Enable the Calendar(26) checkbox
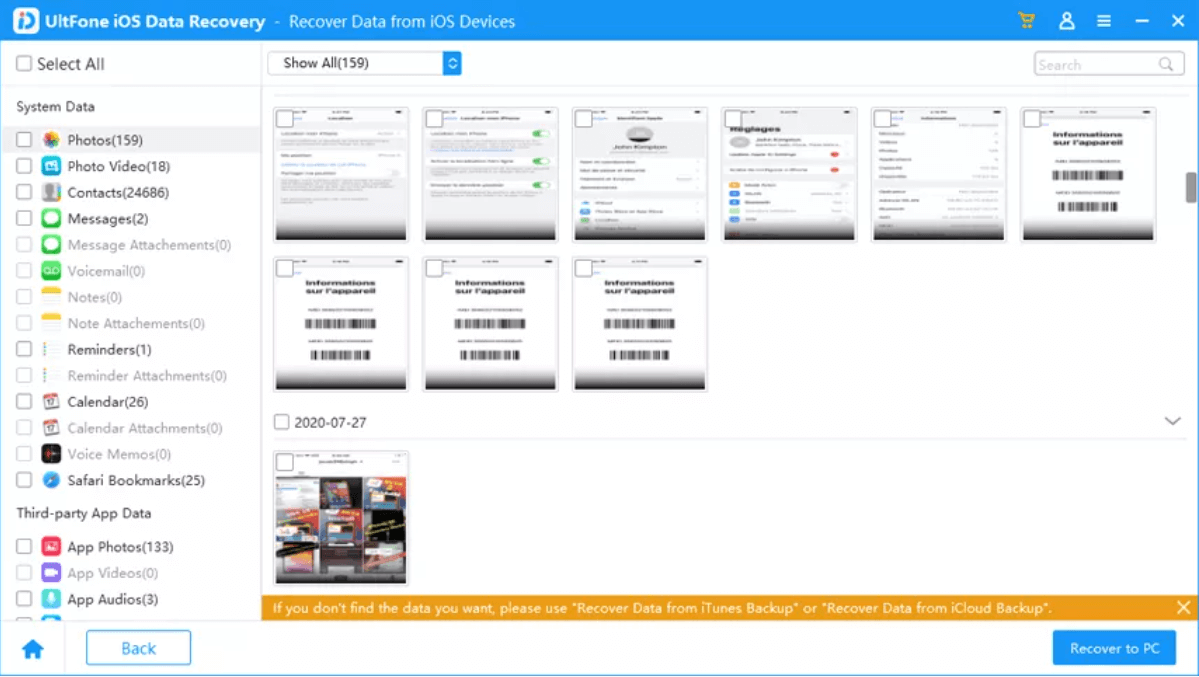 pyautogui.click(x=22, y=401)
